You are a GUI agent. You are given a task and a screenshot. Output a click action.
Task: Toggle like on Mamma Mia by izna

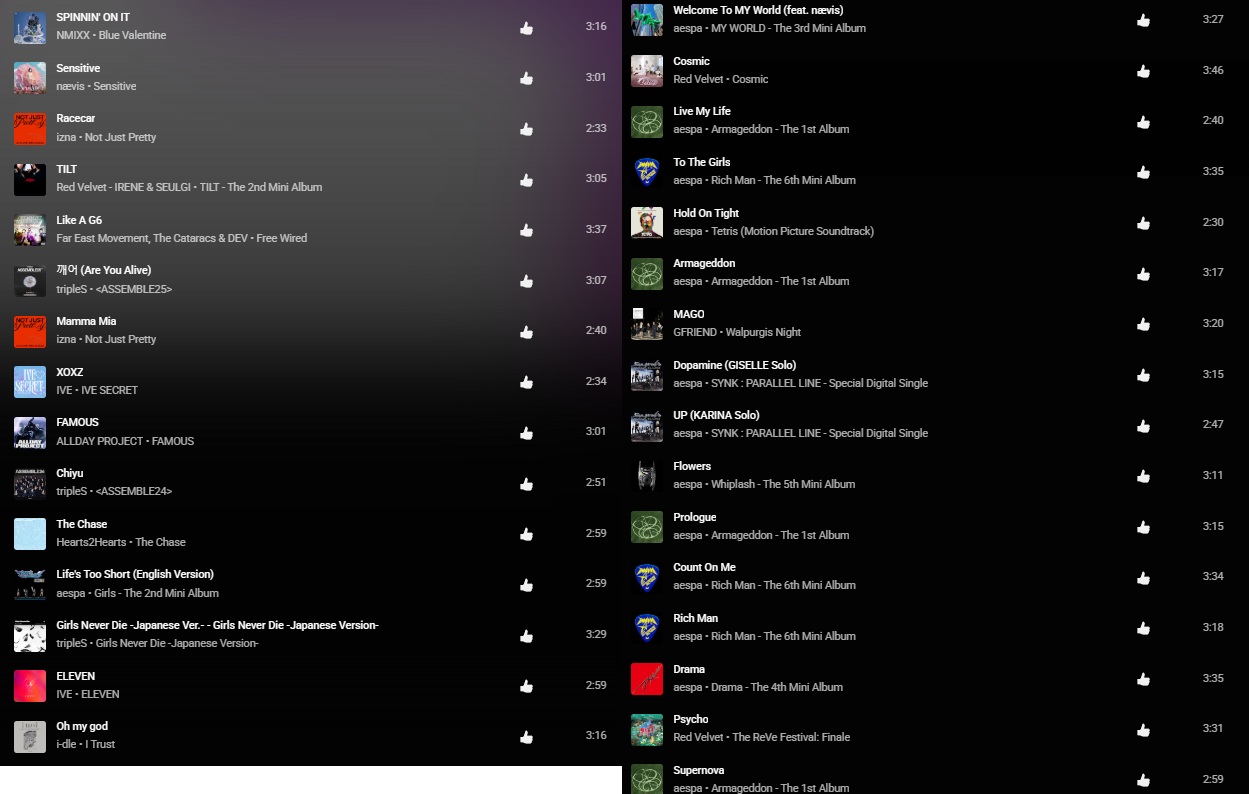(526, 331)
